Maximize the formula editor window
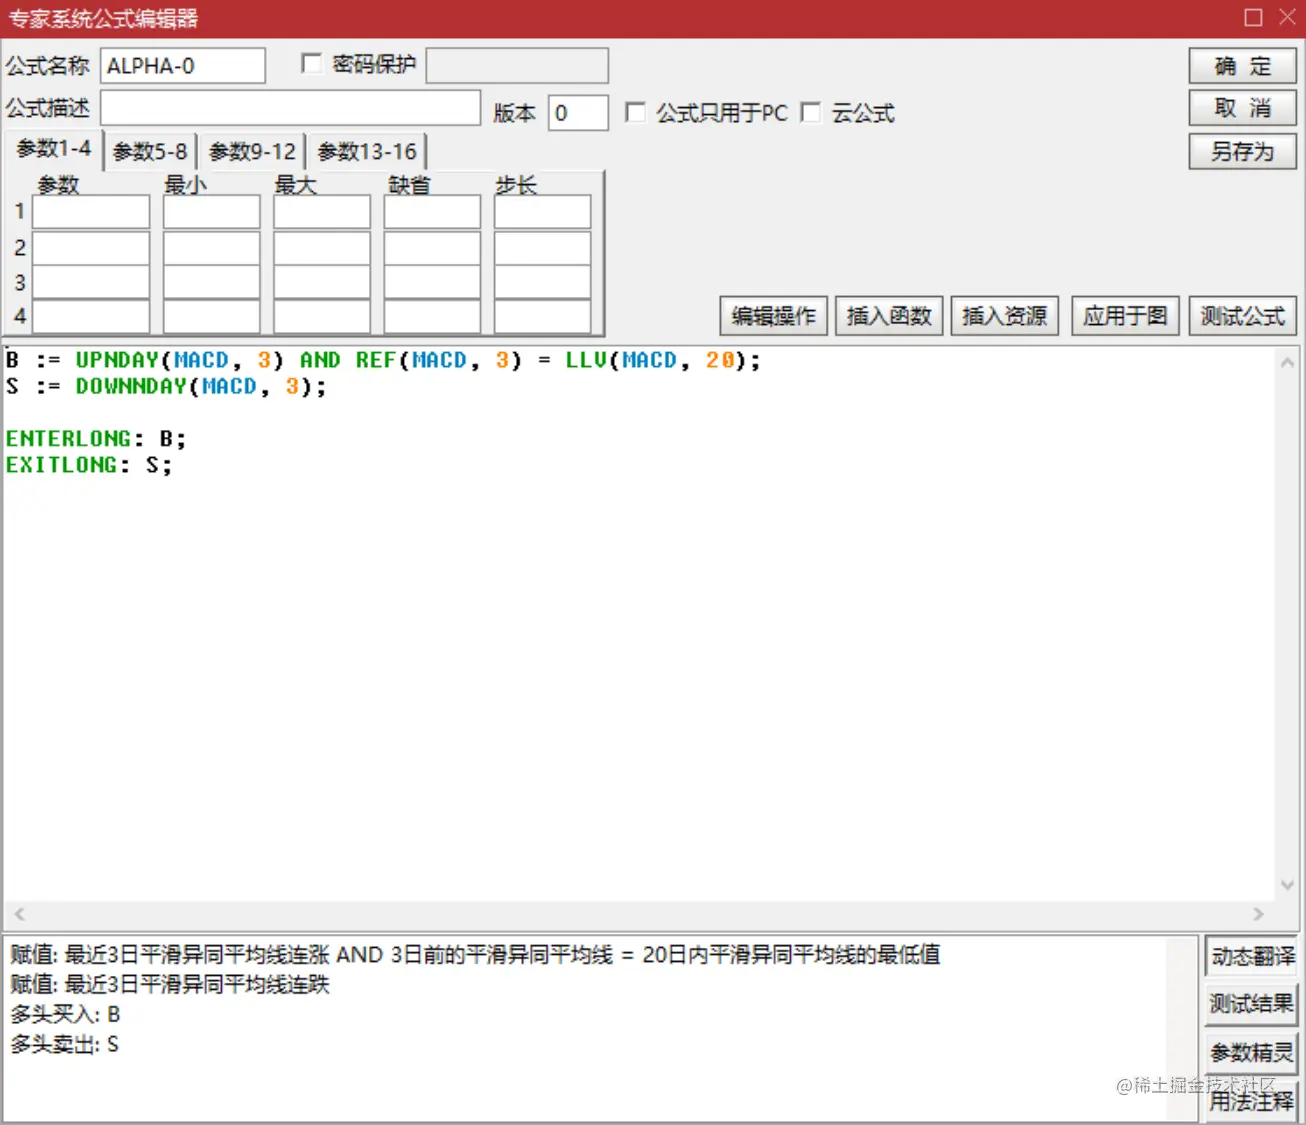 pos(1253,17)
